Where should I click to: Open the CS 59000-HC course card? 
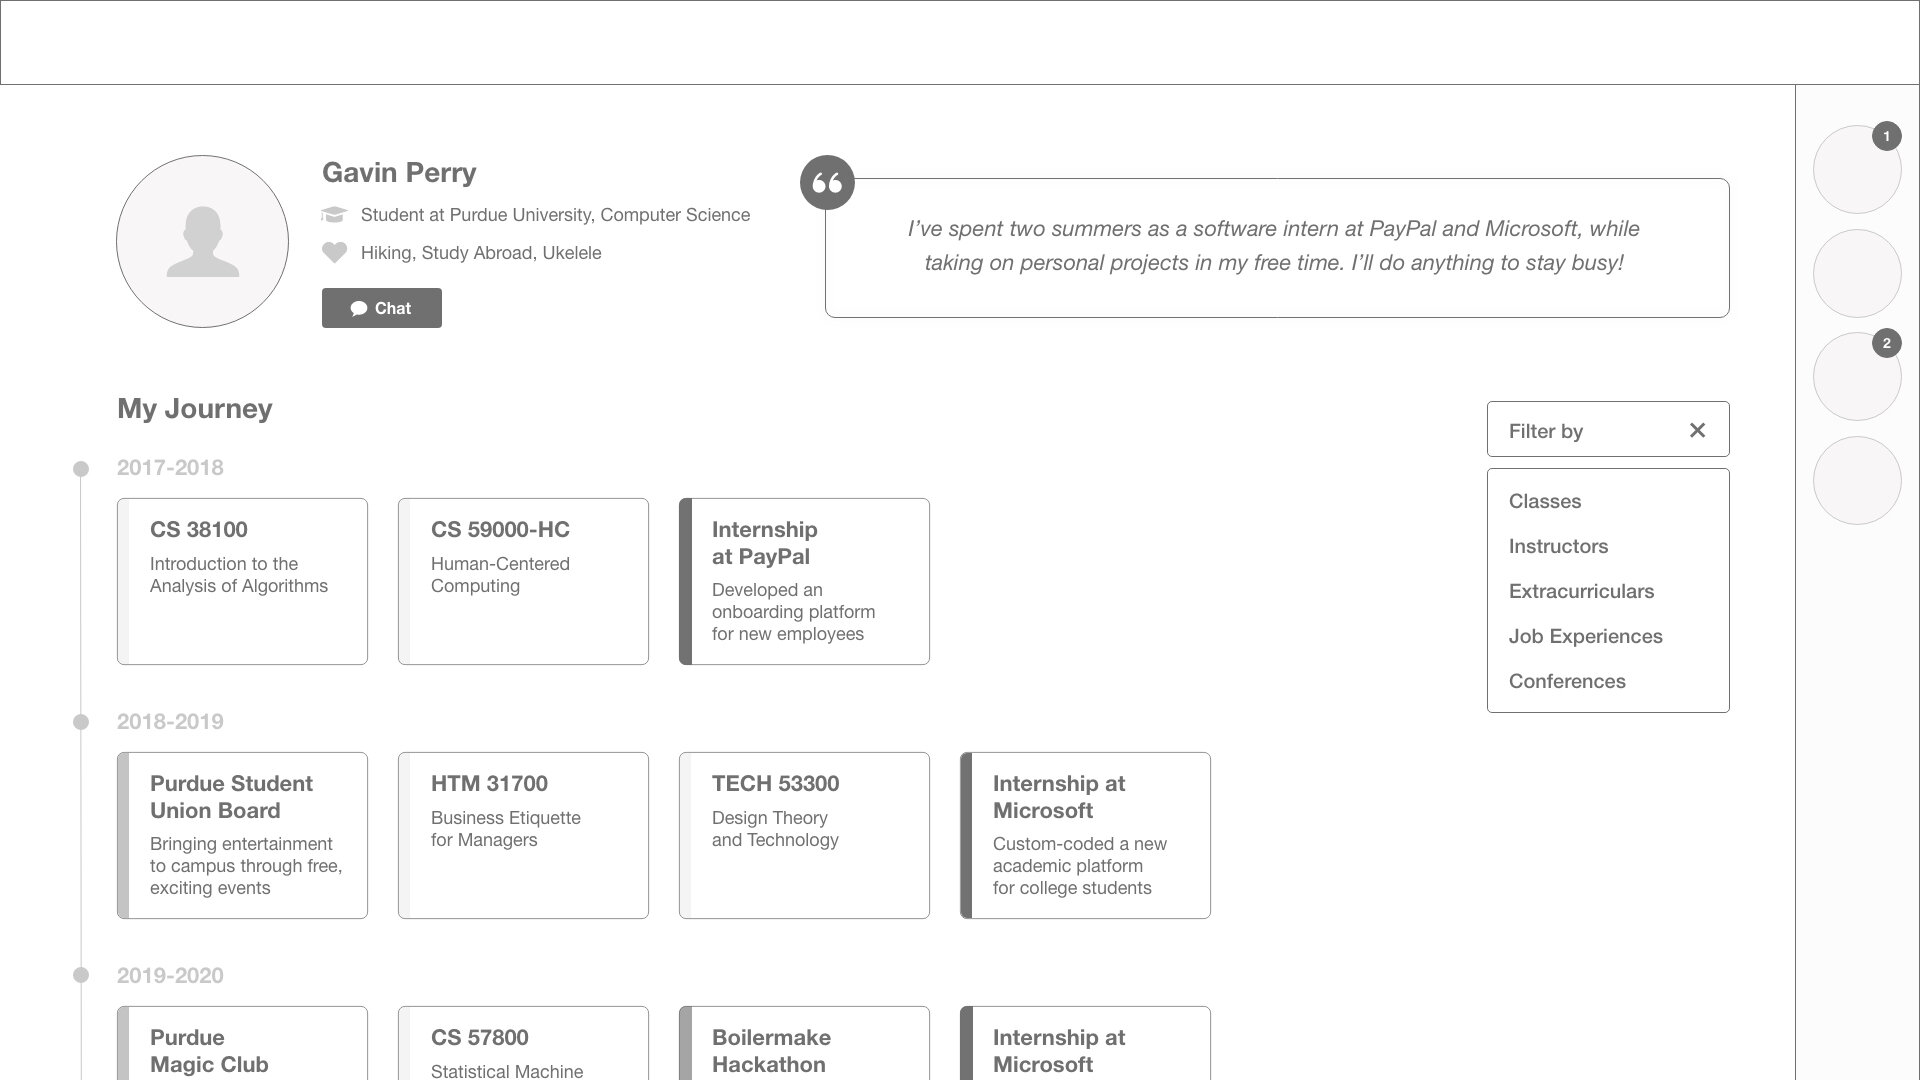point(523,581)
